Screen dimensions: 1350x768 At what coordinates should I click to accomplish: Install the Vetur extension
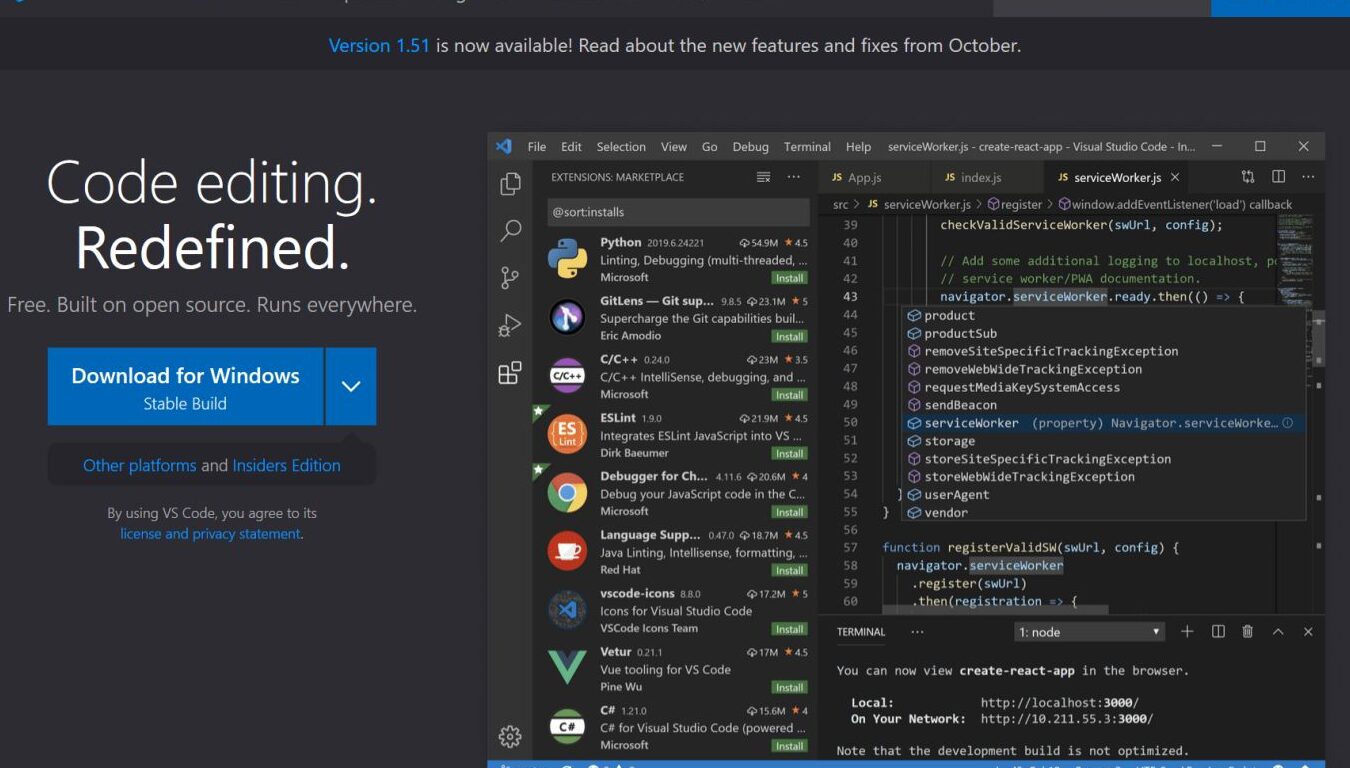click(x=790, y=687)
